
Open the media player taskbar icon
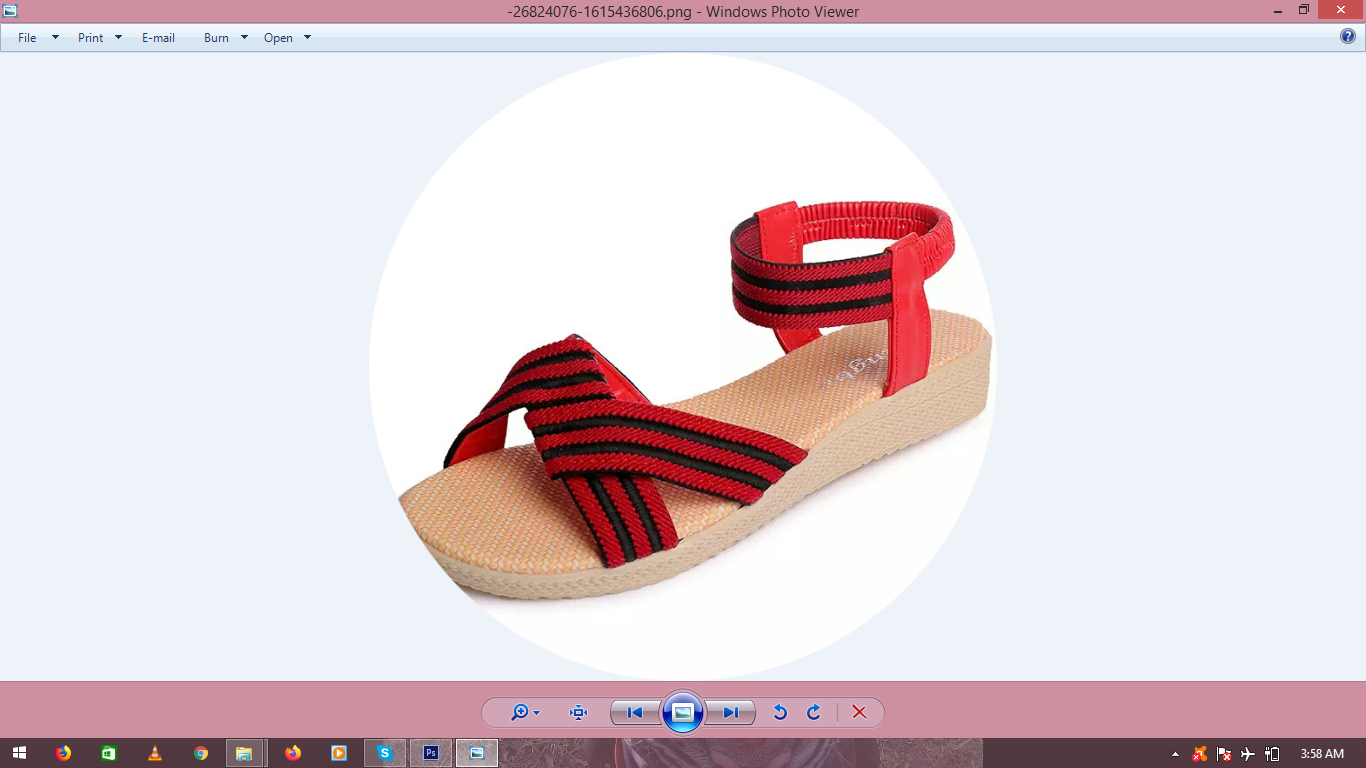[x=339, y=753]
